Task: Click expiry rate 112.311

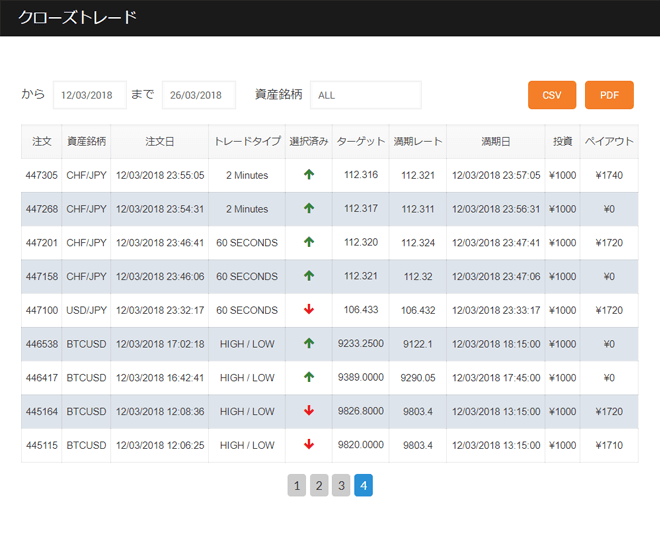Action: point(418,209)
